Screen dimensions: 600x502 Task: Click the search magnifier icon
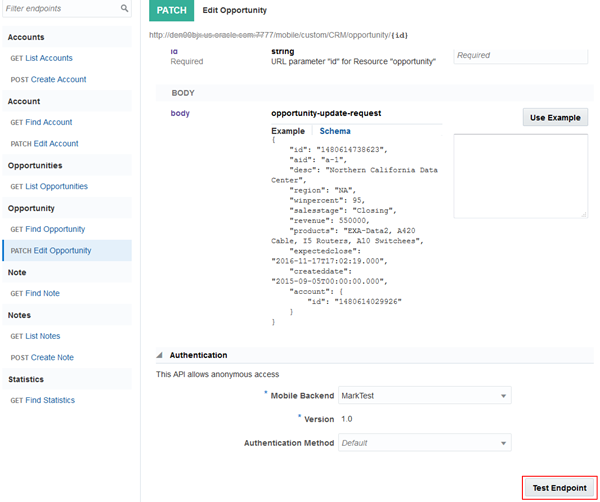click(x=124, y=8)
